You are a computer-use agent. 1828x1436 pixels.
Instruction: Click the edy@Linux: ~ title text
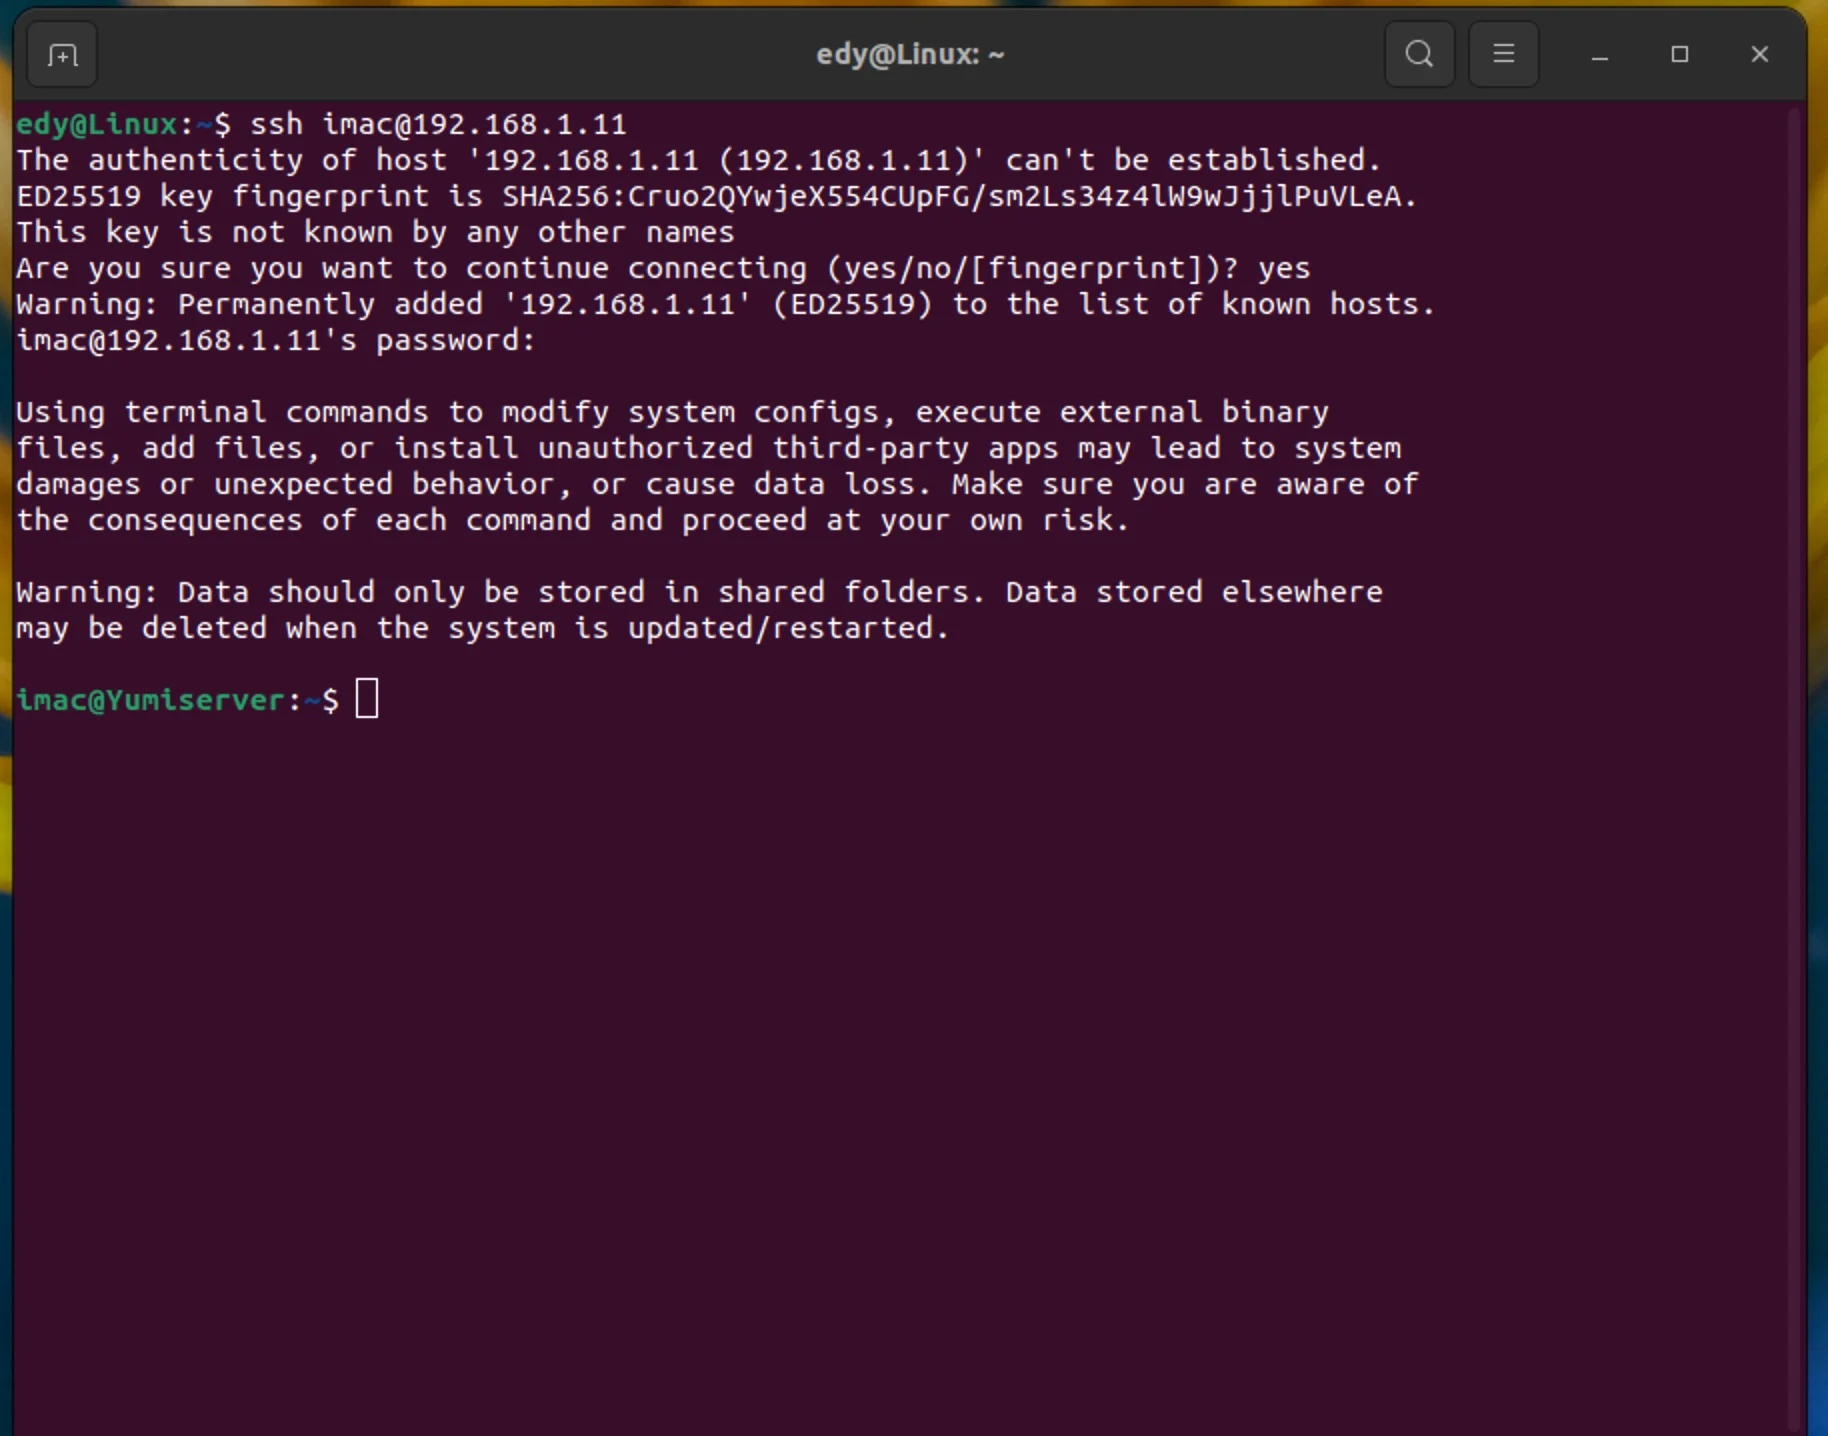pyautogui.click(x=908, y=54)
